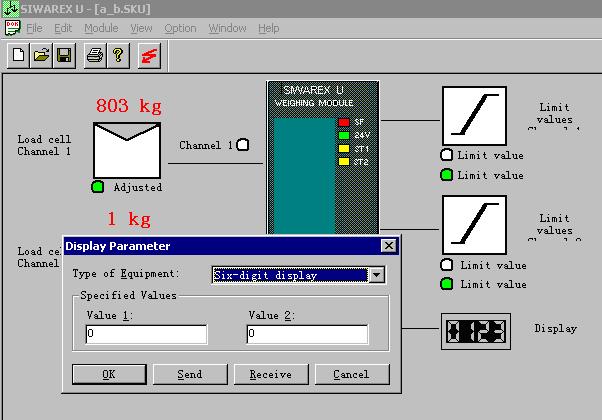The image size is (602, 420).
Task: Print using the printer toolbar icon
Action: [95, 56]
